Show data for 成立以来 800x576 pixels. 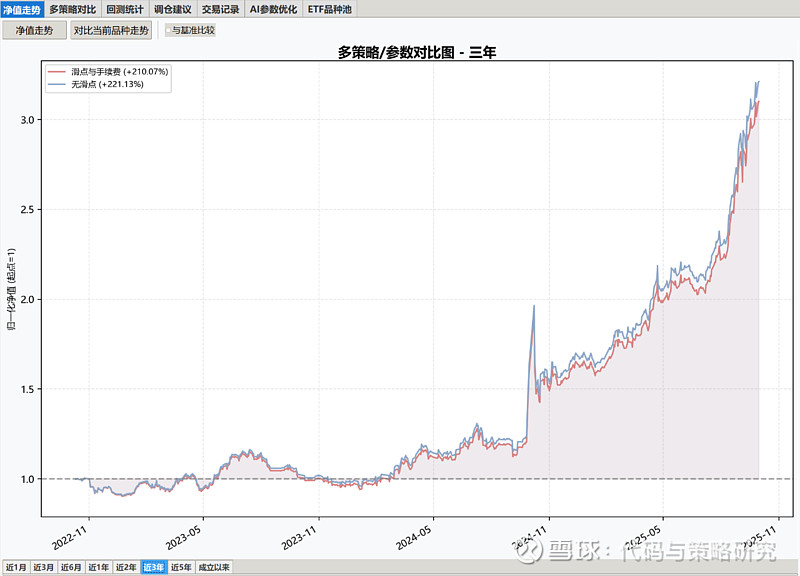(214, 567)
